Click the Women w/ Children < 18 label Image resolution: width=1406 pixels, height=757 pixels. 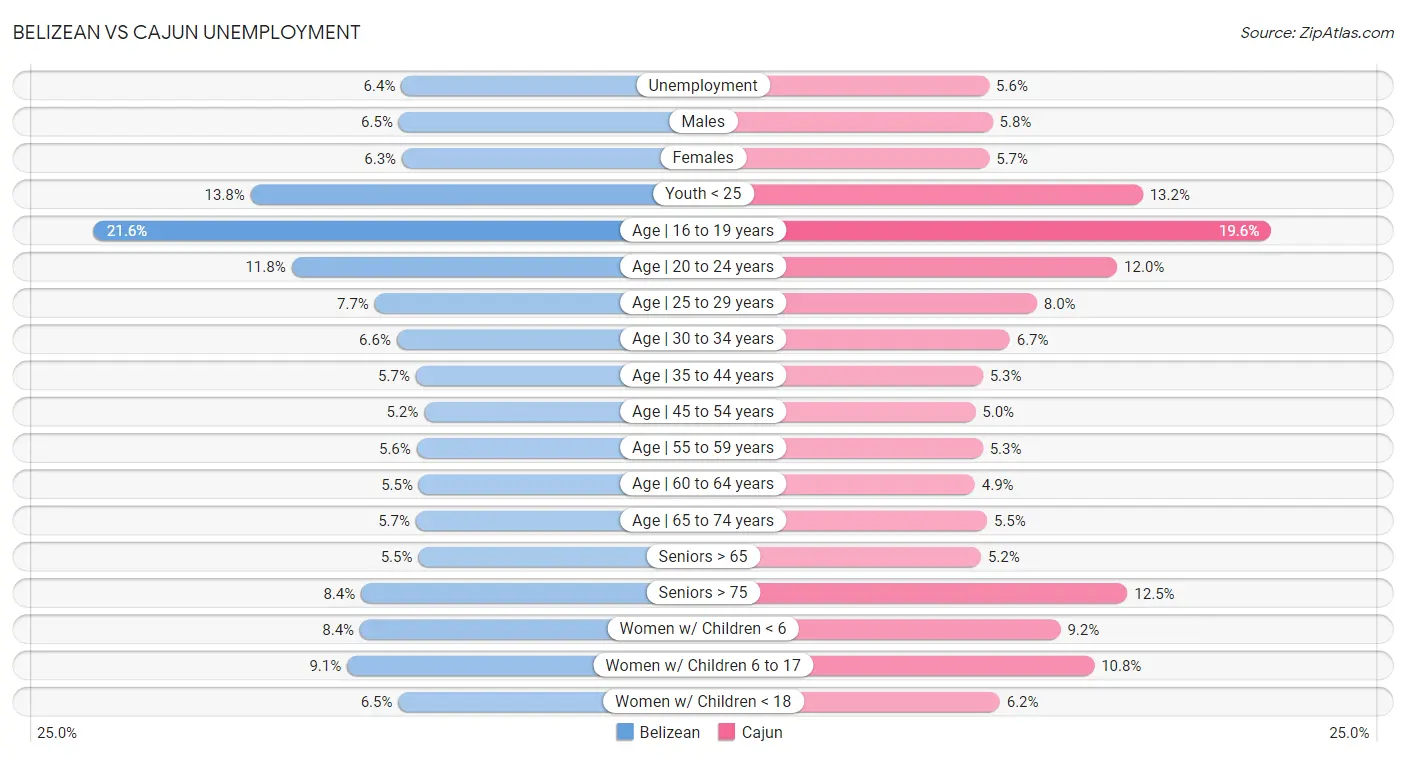[703, 701]
